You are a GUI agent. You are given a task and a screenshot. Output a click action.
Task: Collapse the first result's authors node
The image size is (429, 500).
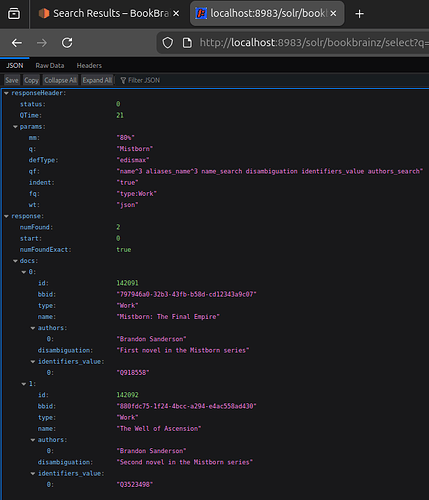[x=33, y=328]
